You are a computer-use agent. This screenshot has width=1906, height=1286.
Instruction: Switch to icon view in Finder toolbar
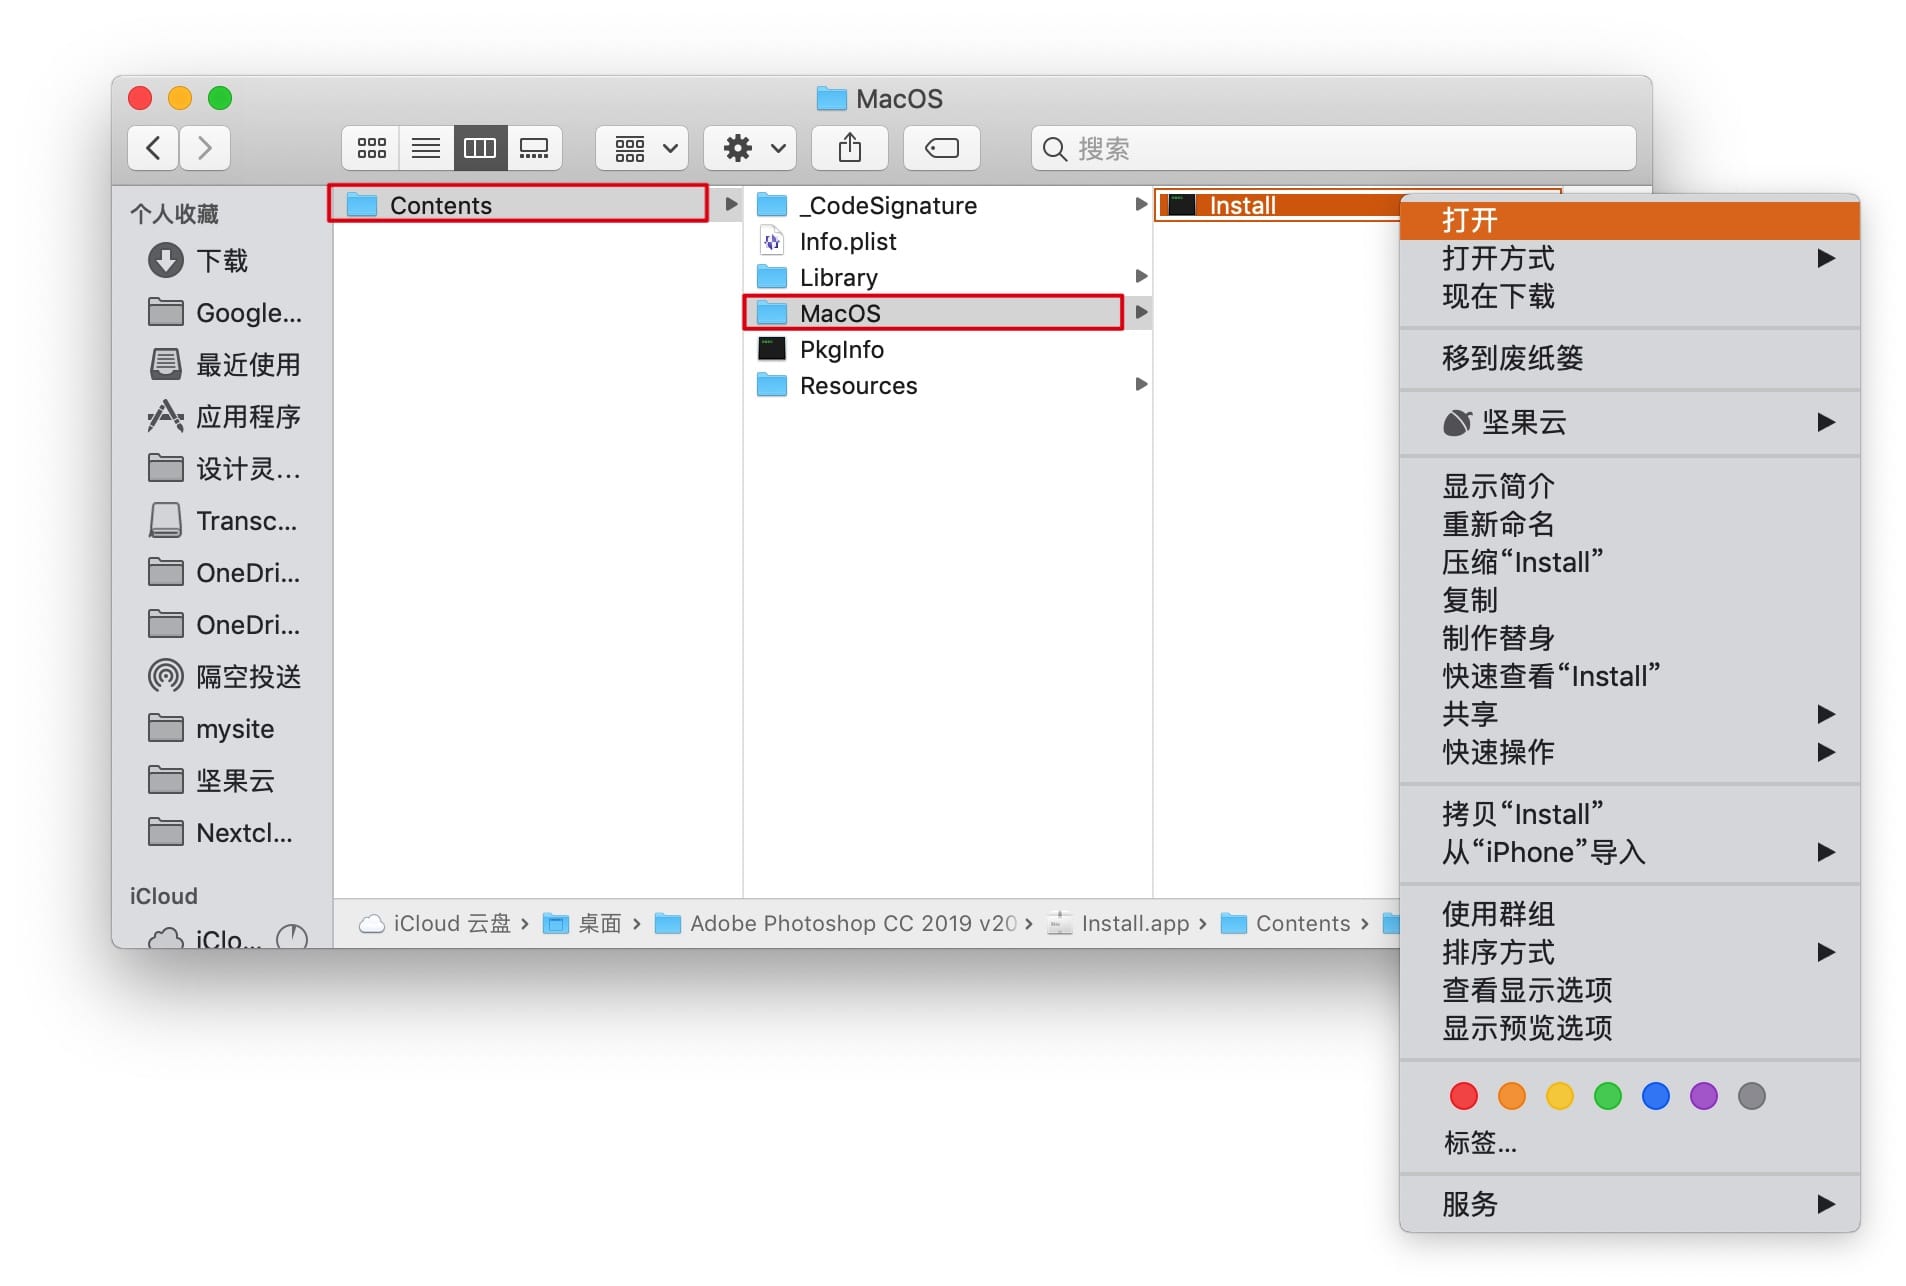pos(371,149)
